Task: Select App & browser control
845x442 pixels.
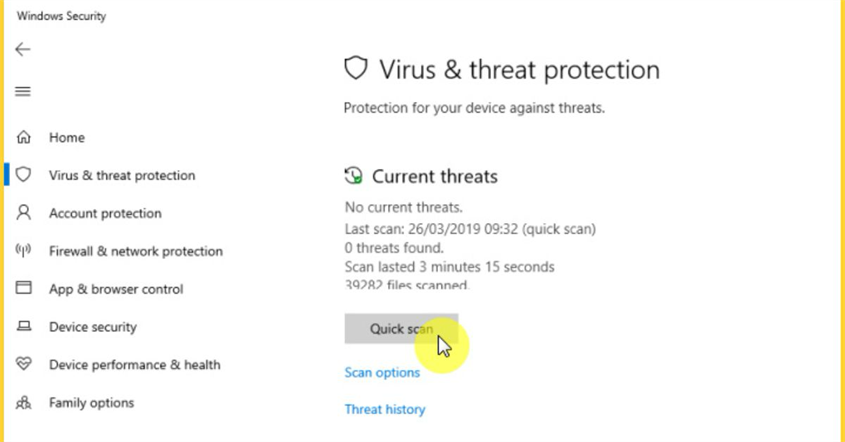Action: (x=116, y=289)
